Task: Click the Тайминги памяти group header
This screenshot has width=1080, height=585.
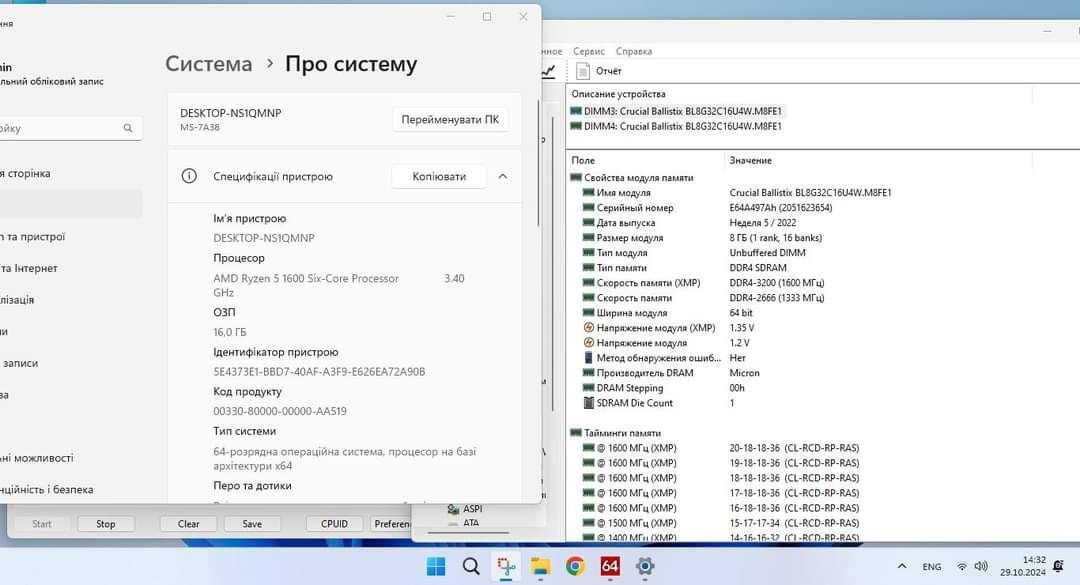Action: pyautogui.click(x=615, y=433)
